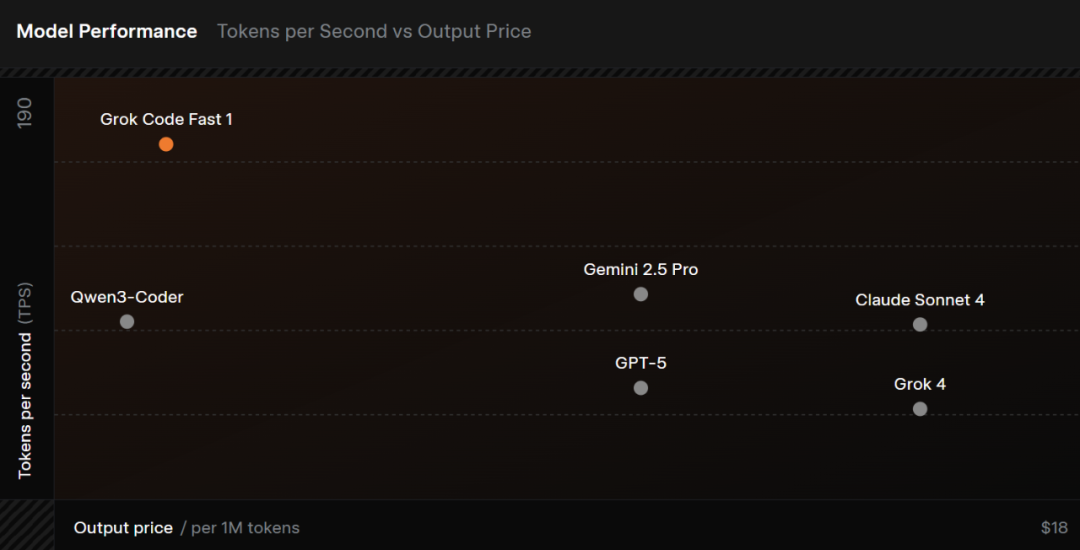Click the Gemini 2.5 Pro label

641,270
